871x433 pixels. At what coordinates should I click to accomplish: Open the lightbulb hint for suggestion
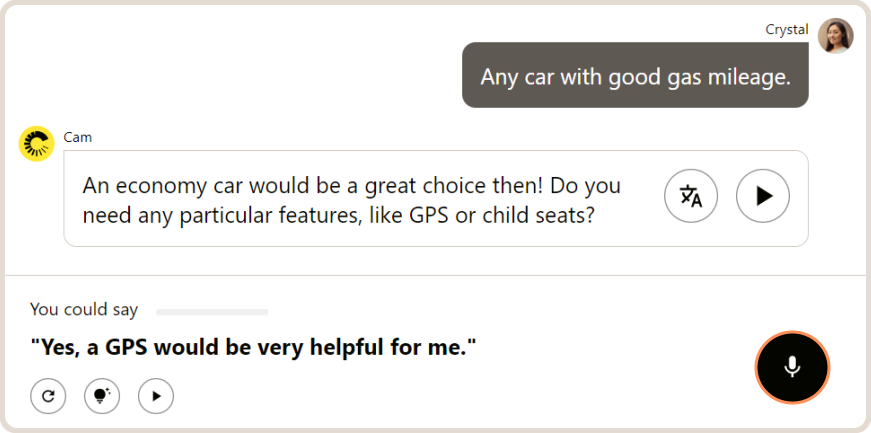coord(102,396)
